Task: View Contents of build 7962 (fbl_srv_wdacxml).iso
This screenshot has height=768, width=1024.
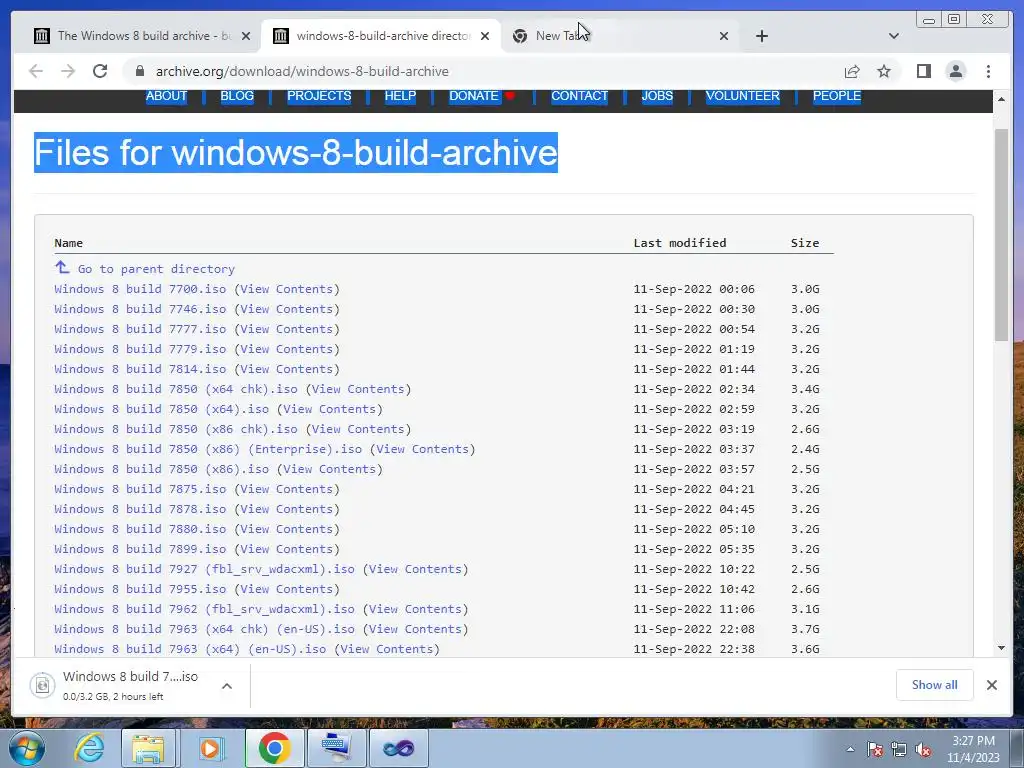Action: (415, 609)
